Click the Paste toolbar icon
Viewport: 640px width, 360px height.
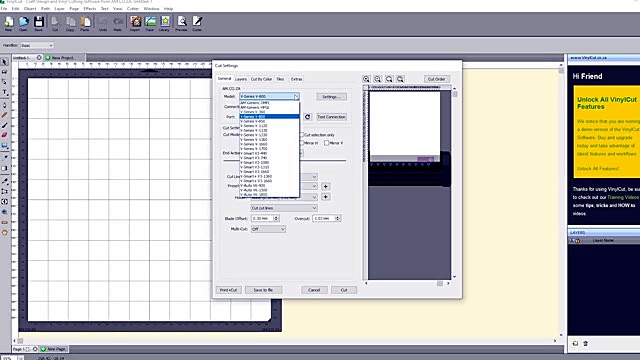pyautogui.click(x=85, y=23)
